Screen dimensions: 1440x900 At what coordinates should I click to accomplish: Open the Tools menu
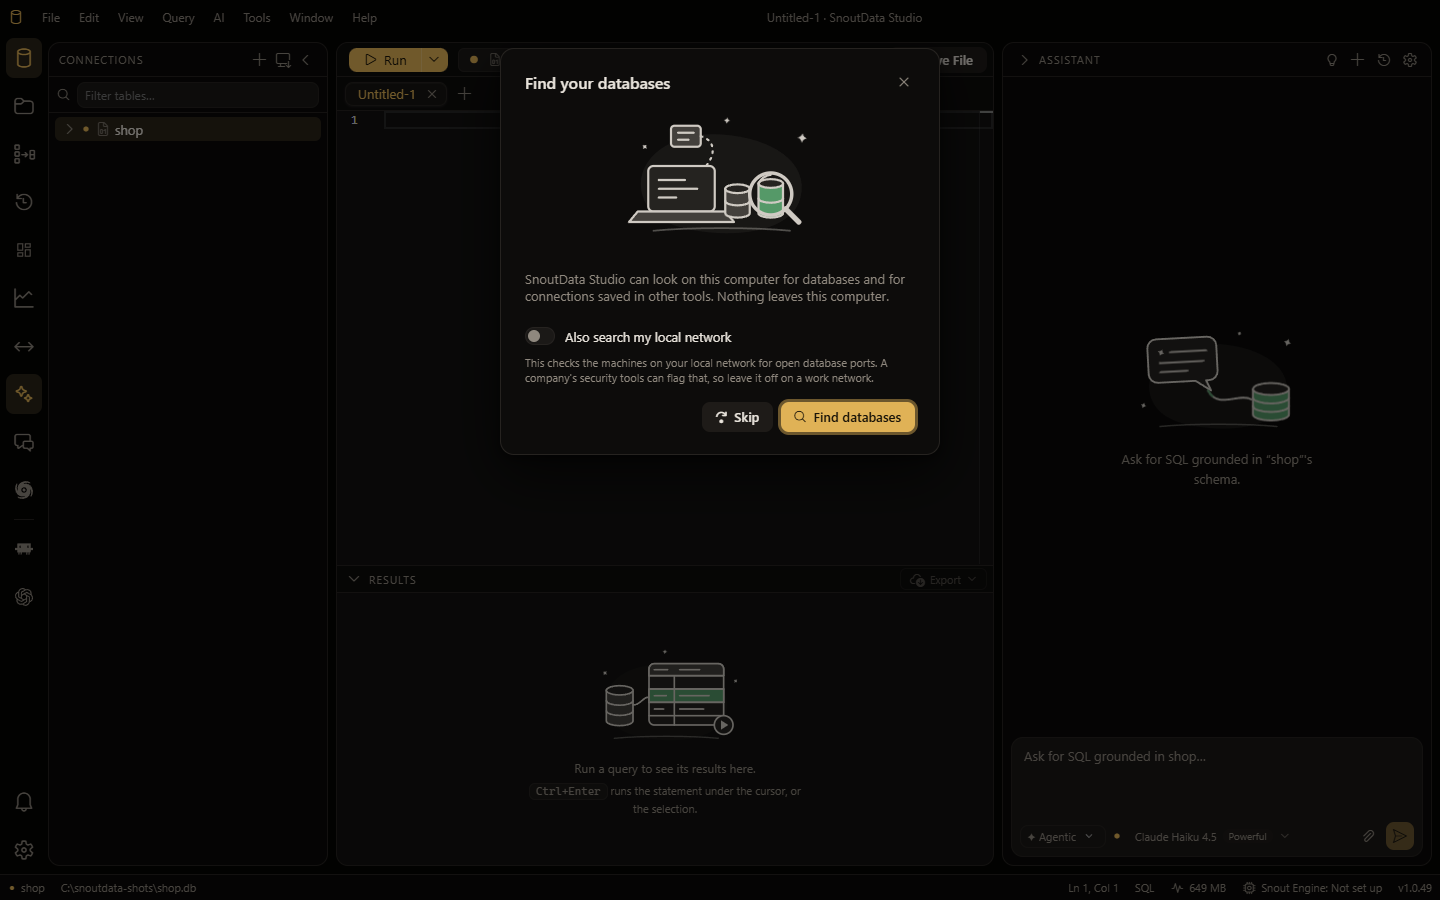pos(257,17)
